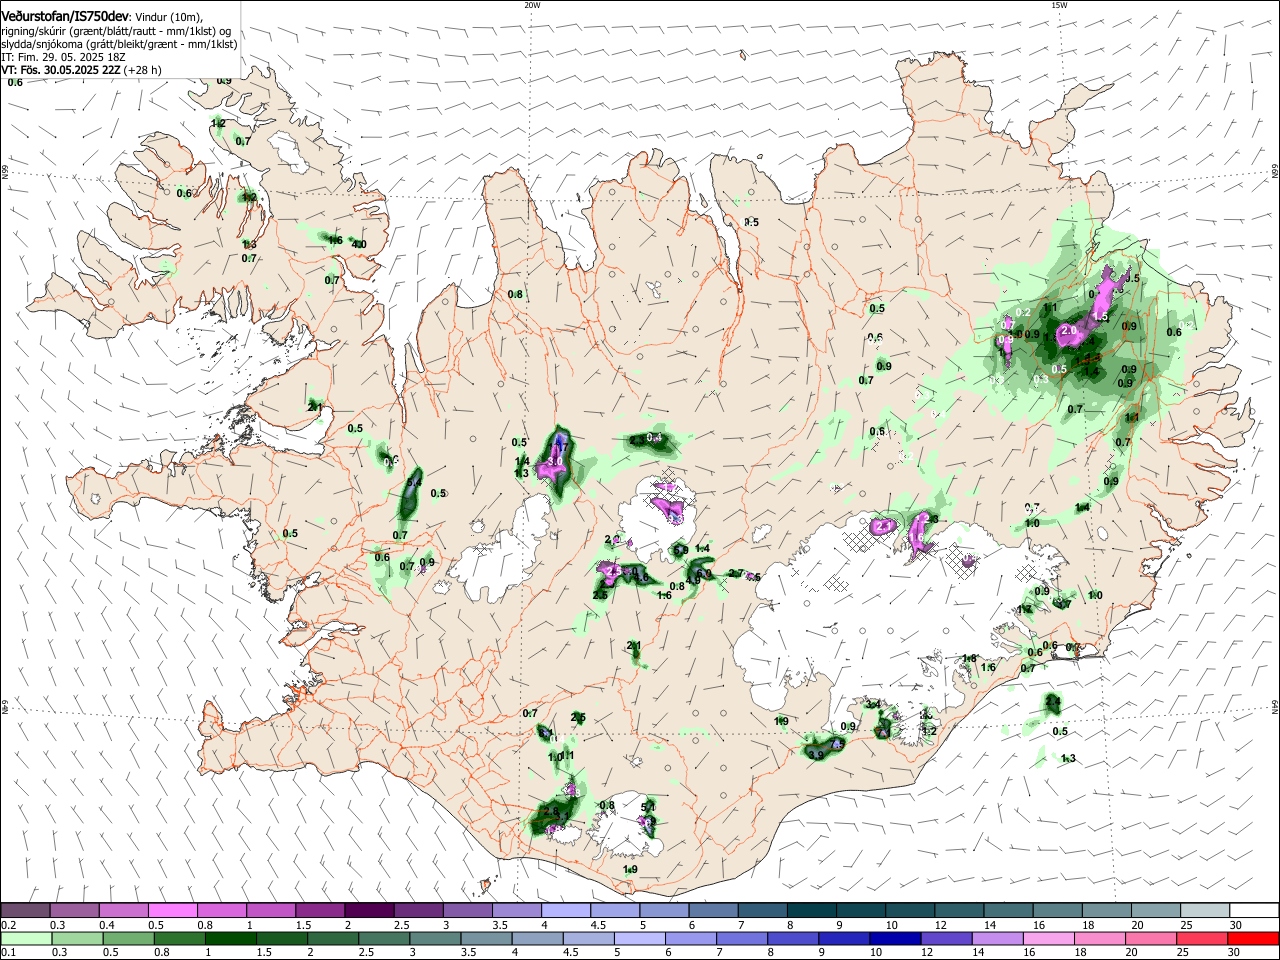Click the bright red 30 rain legend swatch
This screenshot has width=1280, height=960.
[x=1252, y=939]
